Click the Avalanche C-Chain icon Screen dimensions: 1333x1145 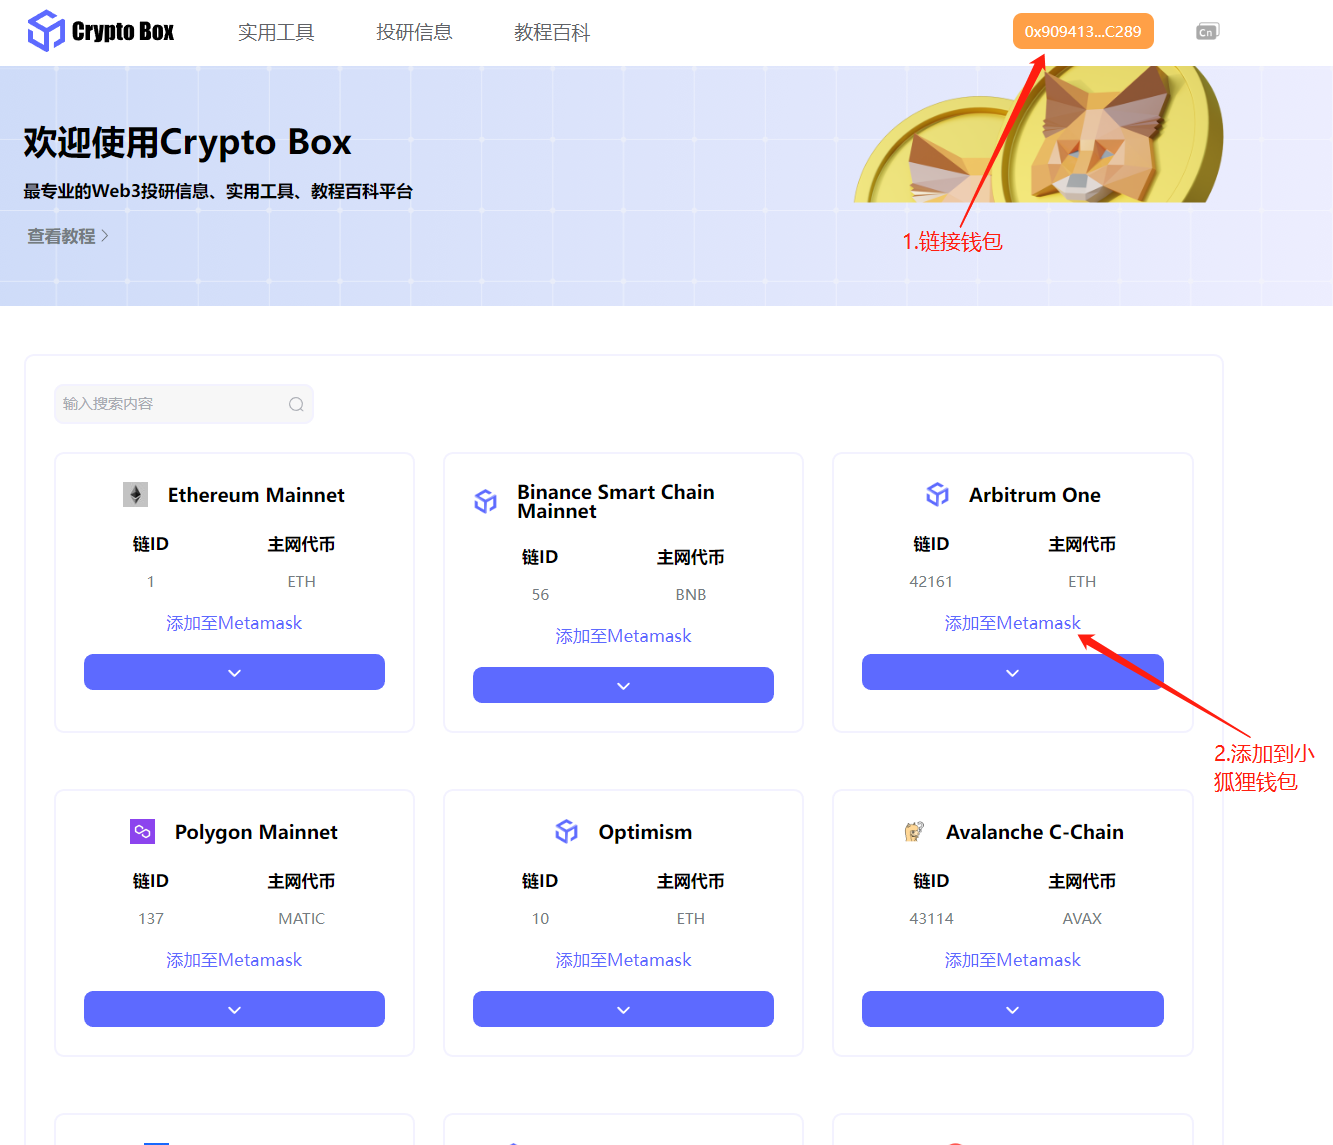(914, 831)
